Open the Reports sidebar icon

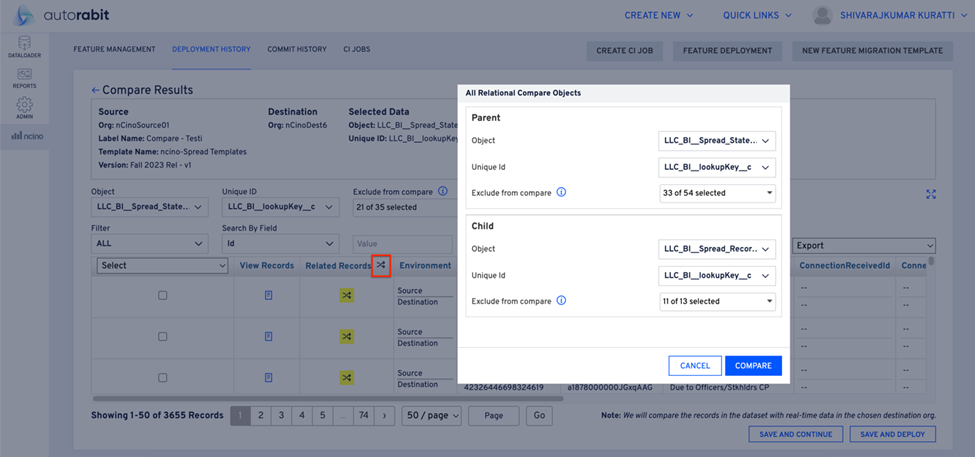pos(24,77)
